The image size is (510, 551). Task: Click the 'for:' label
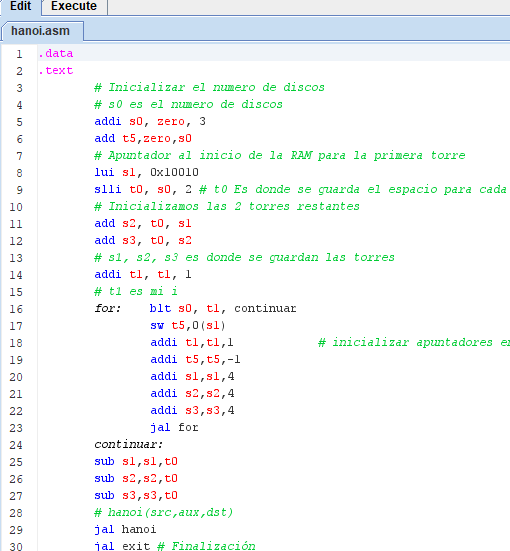[x=108, y=308]
